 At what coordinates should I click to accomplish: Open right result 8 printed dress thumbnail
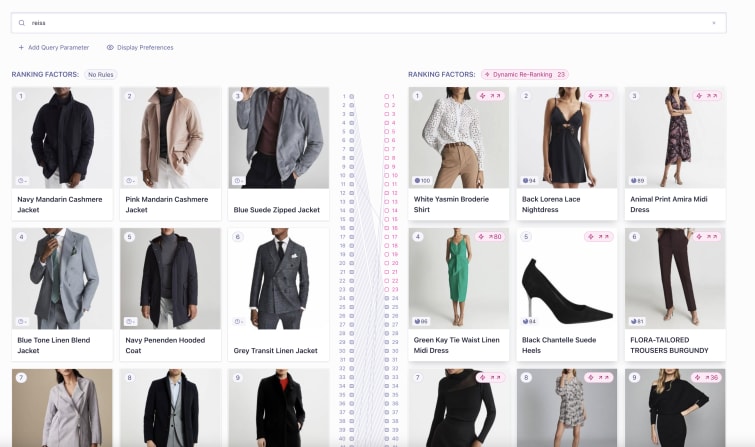567,408
